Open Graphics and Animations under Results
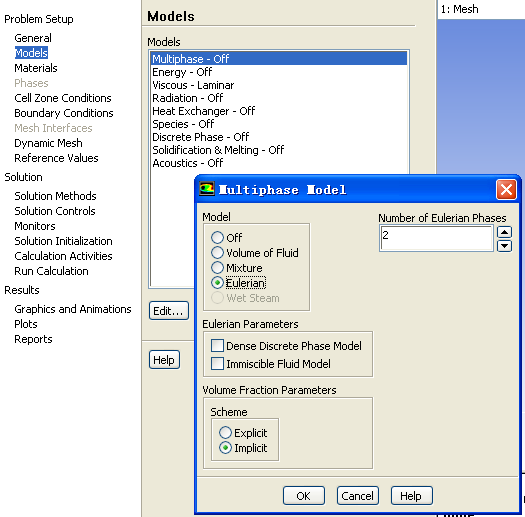This screenshot has height=517, width=525. pyautogui.click(x=73, y=309)
